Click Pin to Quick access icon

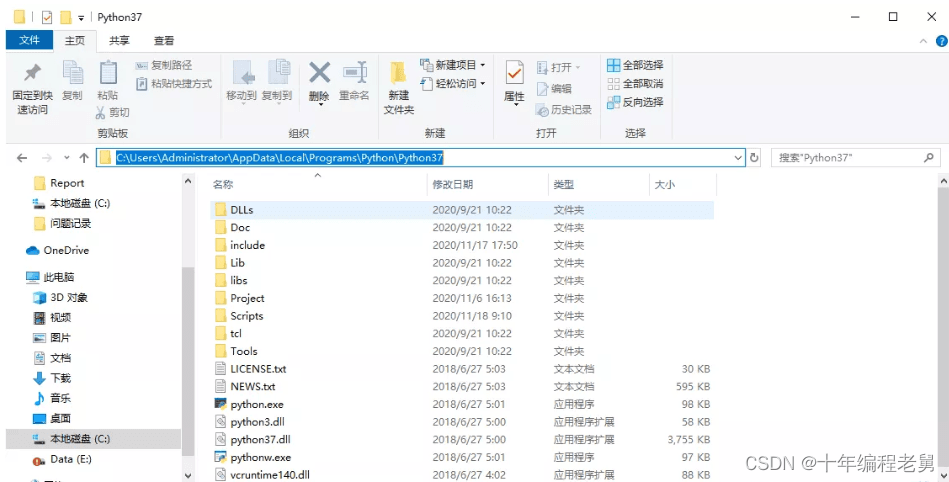[x=32, y=74]
